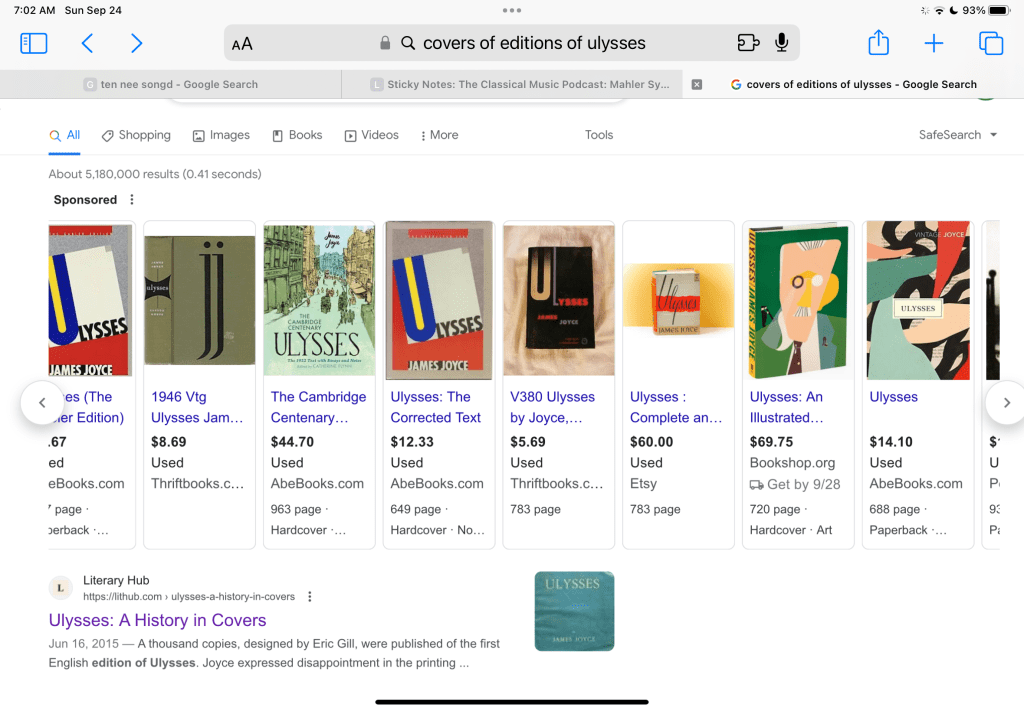Image resolution: width=1024 pixels, height=711 pixels.
Task: Show the tab overview
Action: point(990,43)
